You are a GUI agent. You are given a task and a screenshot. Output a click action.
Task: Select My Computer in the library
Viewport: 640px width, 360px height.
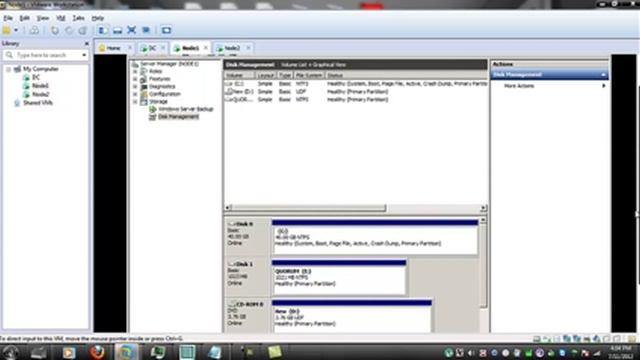coord(40,69)
